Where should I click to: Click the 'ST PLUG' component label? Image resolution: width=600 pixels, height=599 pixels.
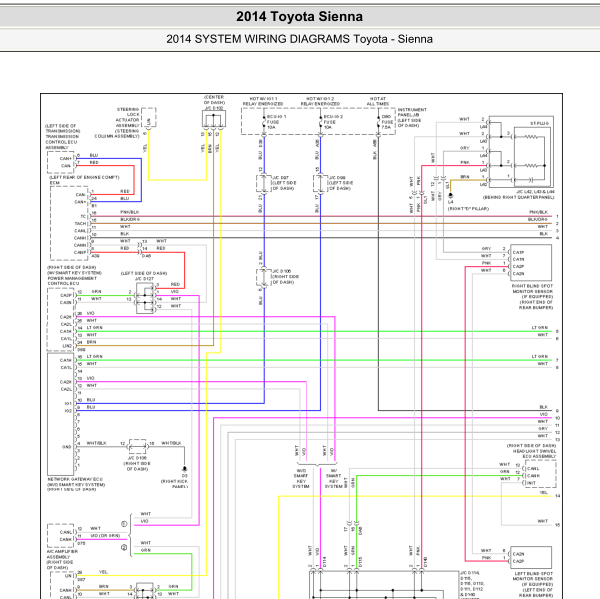pos(540,124)
